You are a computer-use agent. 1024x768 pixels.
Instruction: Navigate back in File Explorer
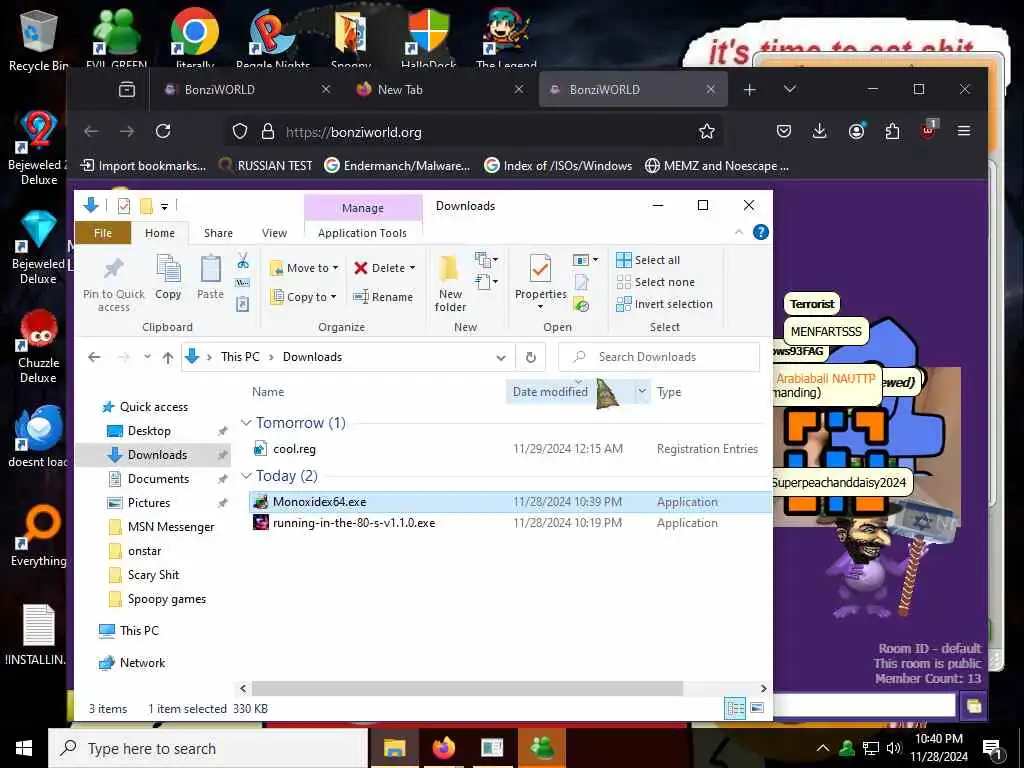[95, 357]
